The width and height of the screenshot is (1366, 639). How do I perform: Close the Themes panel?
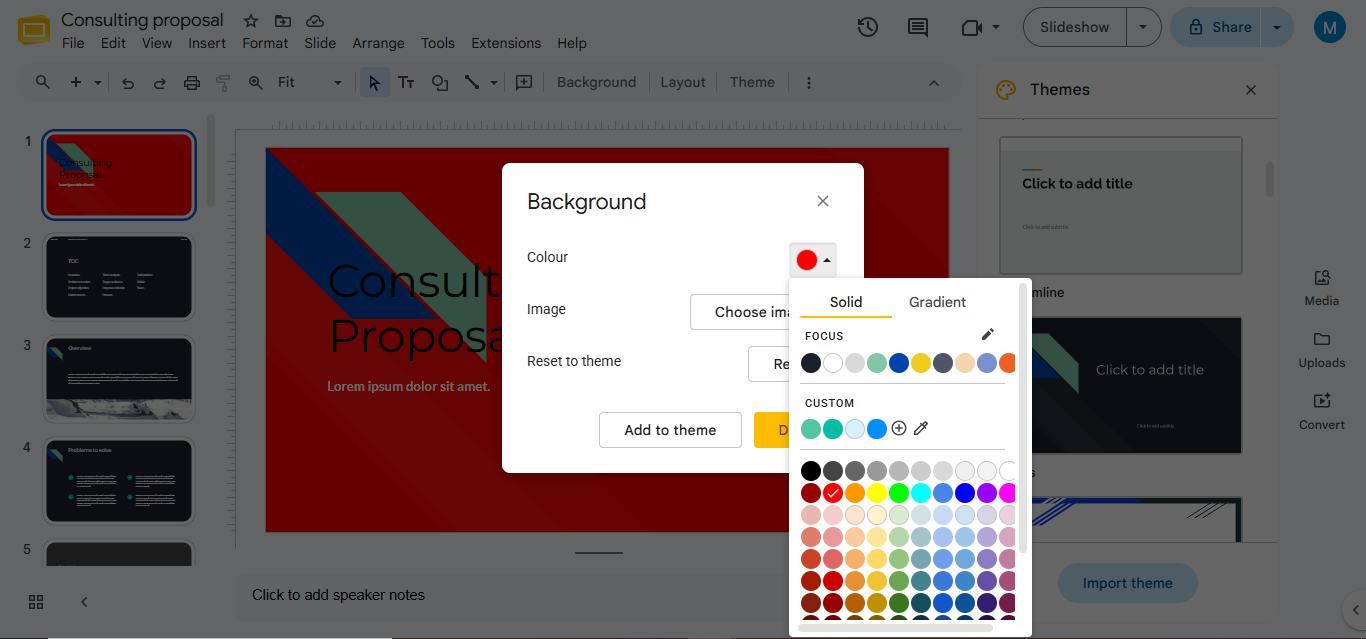pyautogui.click(x=1250, y=90)
